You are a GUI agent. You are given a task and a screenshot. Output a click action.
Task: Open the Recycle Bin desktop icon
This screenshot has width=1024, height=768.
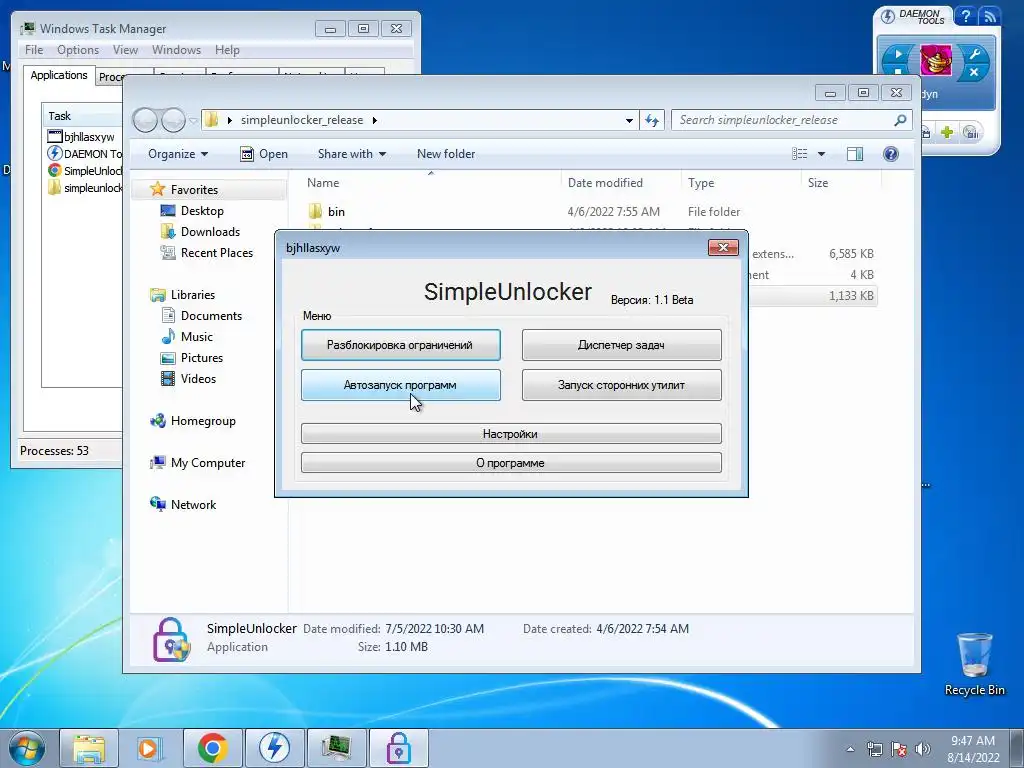pos(974,663)
